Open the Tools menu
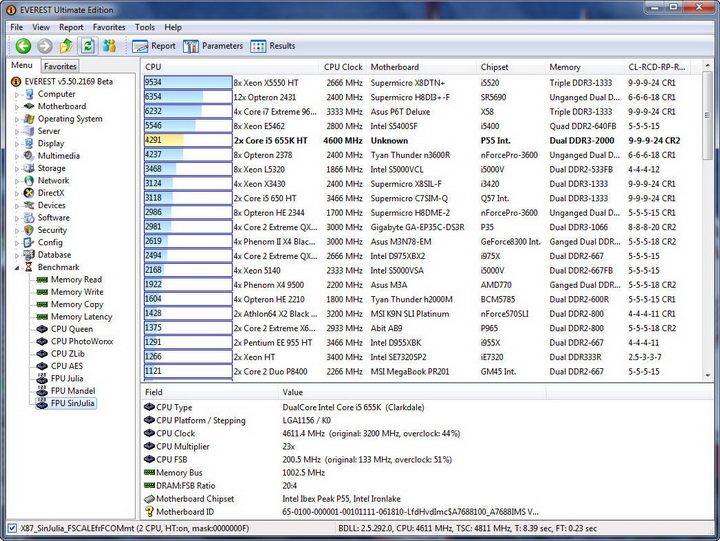 pos(145,27)
